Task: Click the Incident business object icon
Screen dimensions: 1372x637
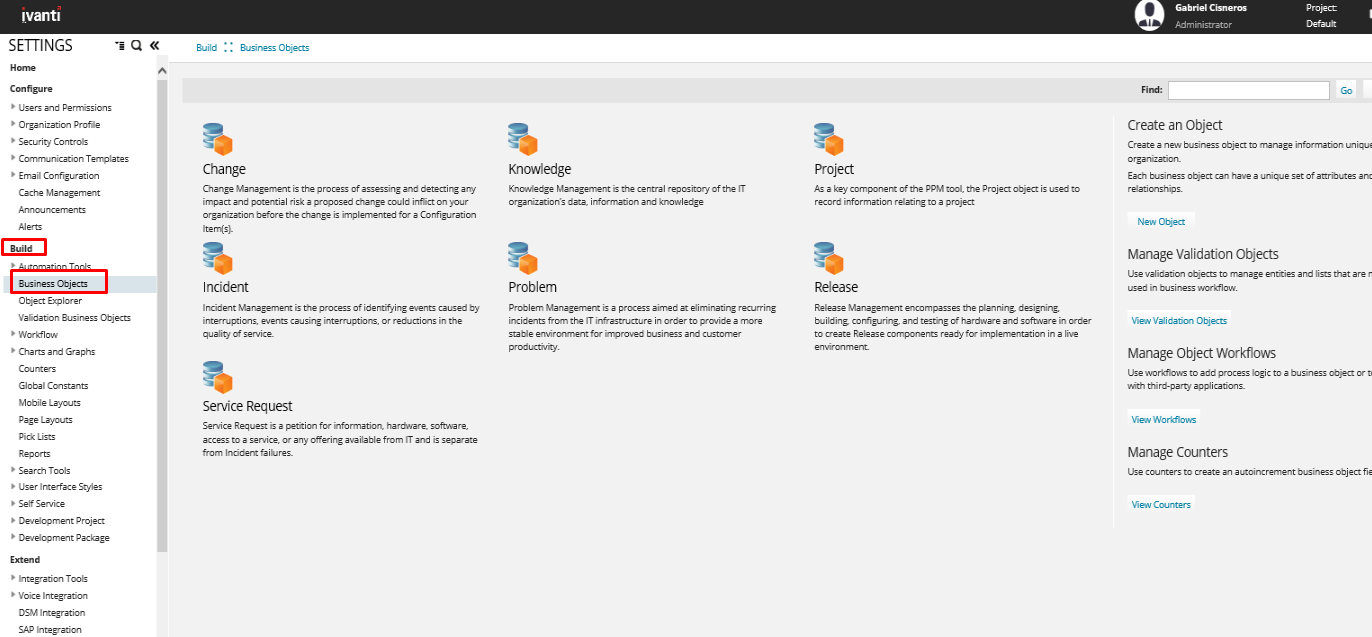Action: click(217, 258)
